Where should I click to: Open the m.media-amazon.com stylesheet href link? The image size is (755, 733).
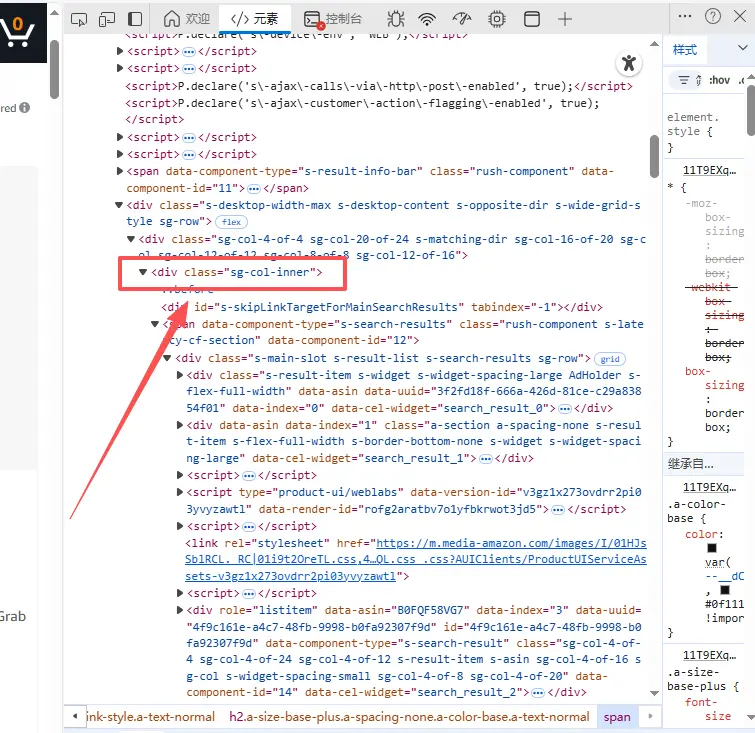416,560
